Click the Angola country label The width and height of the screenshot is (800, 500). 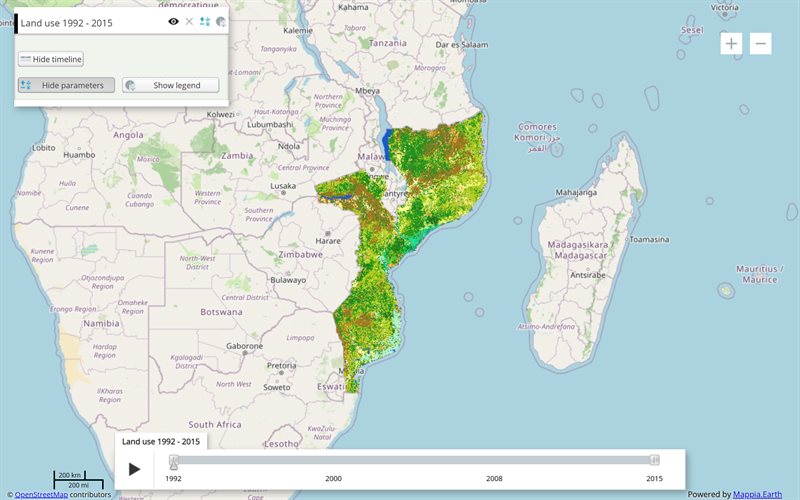pos(128,135)
